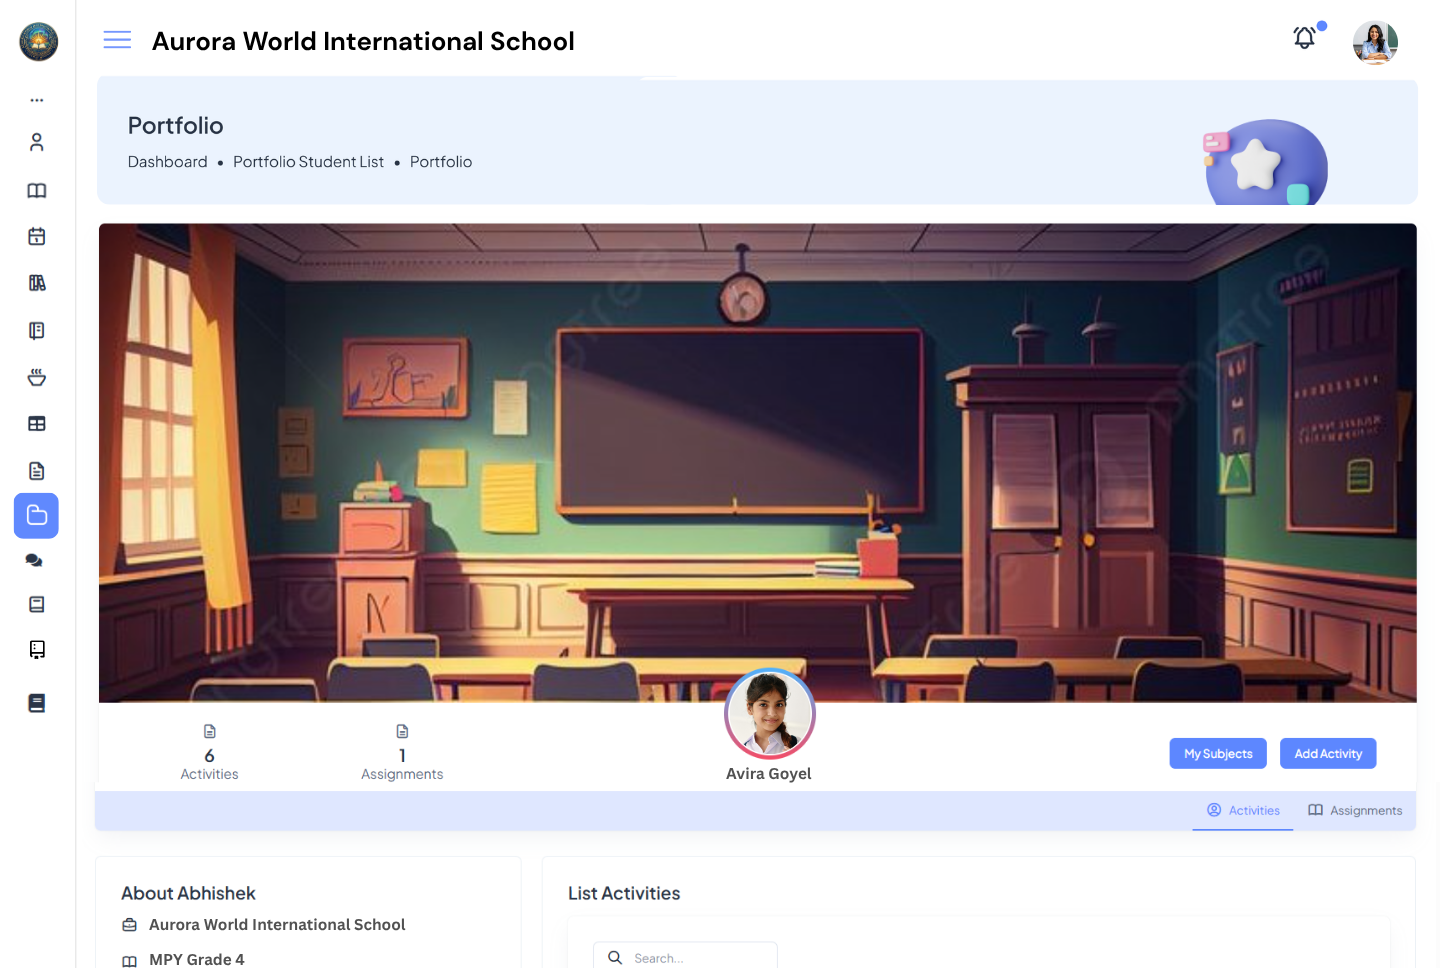Select the timetable grid icon in the sidebar

[x=36, y=423]
